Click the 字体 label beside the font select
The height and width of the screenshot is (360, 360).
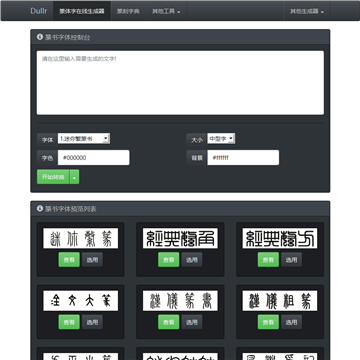(47, 140)
